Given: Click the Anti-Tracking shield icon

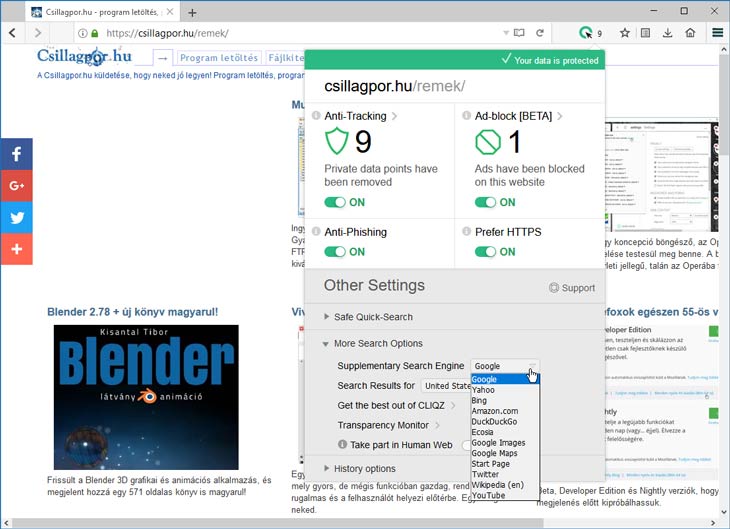Looking at the screenshot, I should tap(337, 141).
